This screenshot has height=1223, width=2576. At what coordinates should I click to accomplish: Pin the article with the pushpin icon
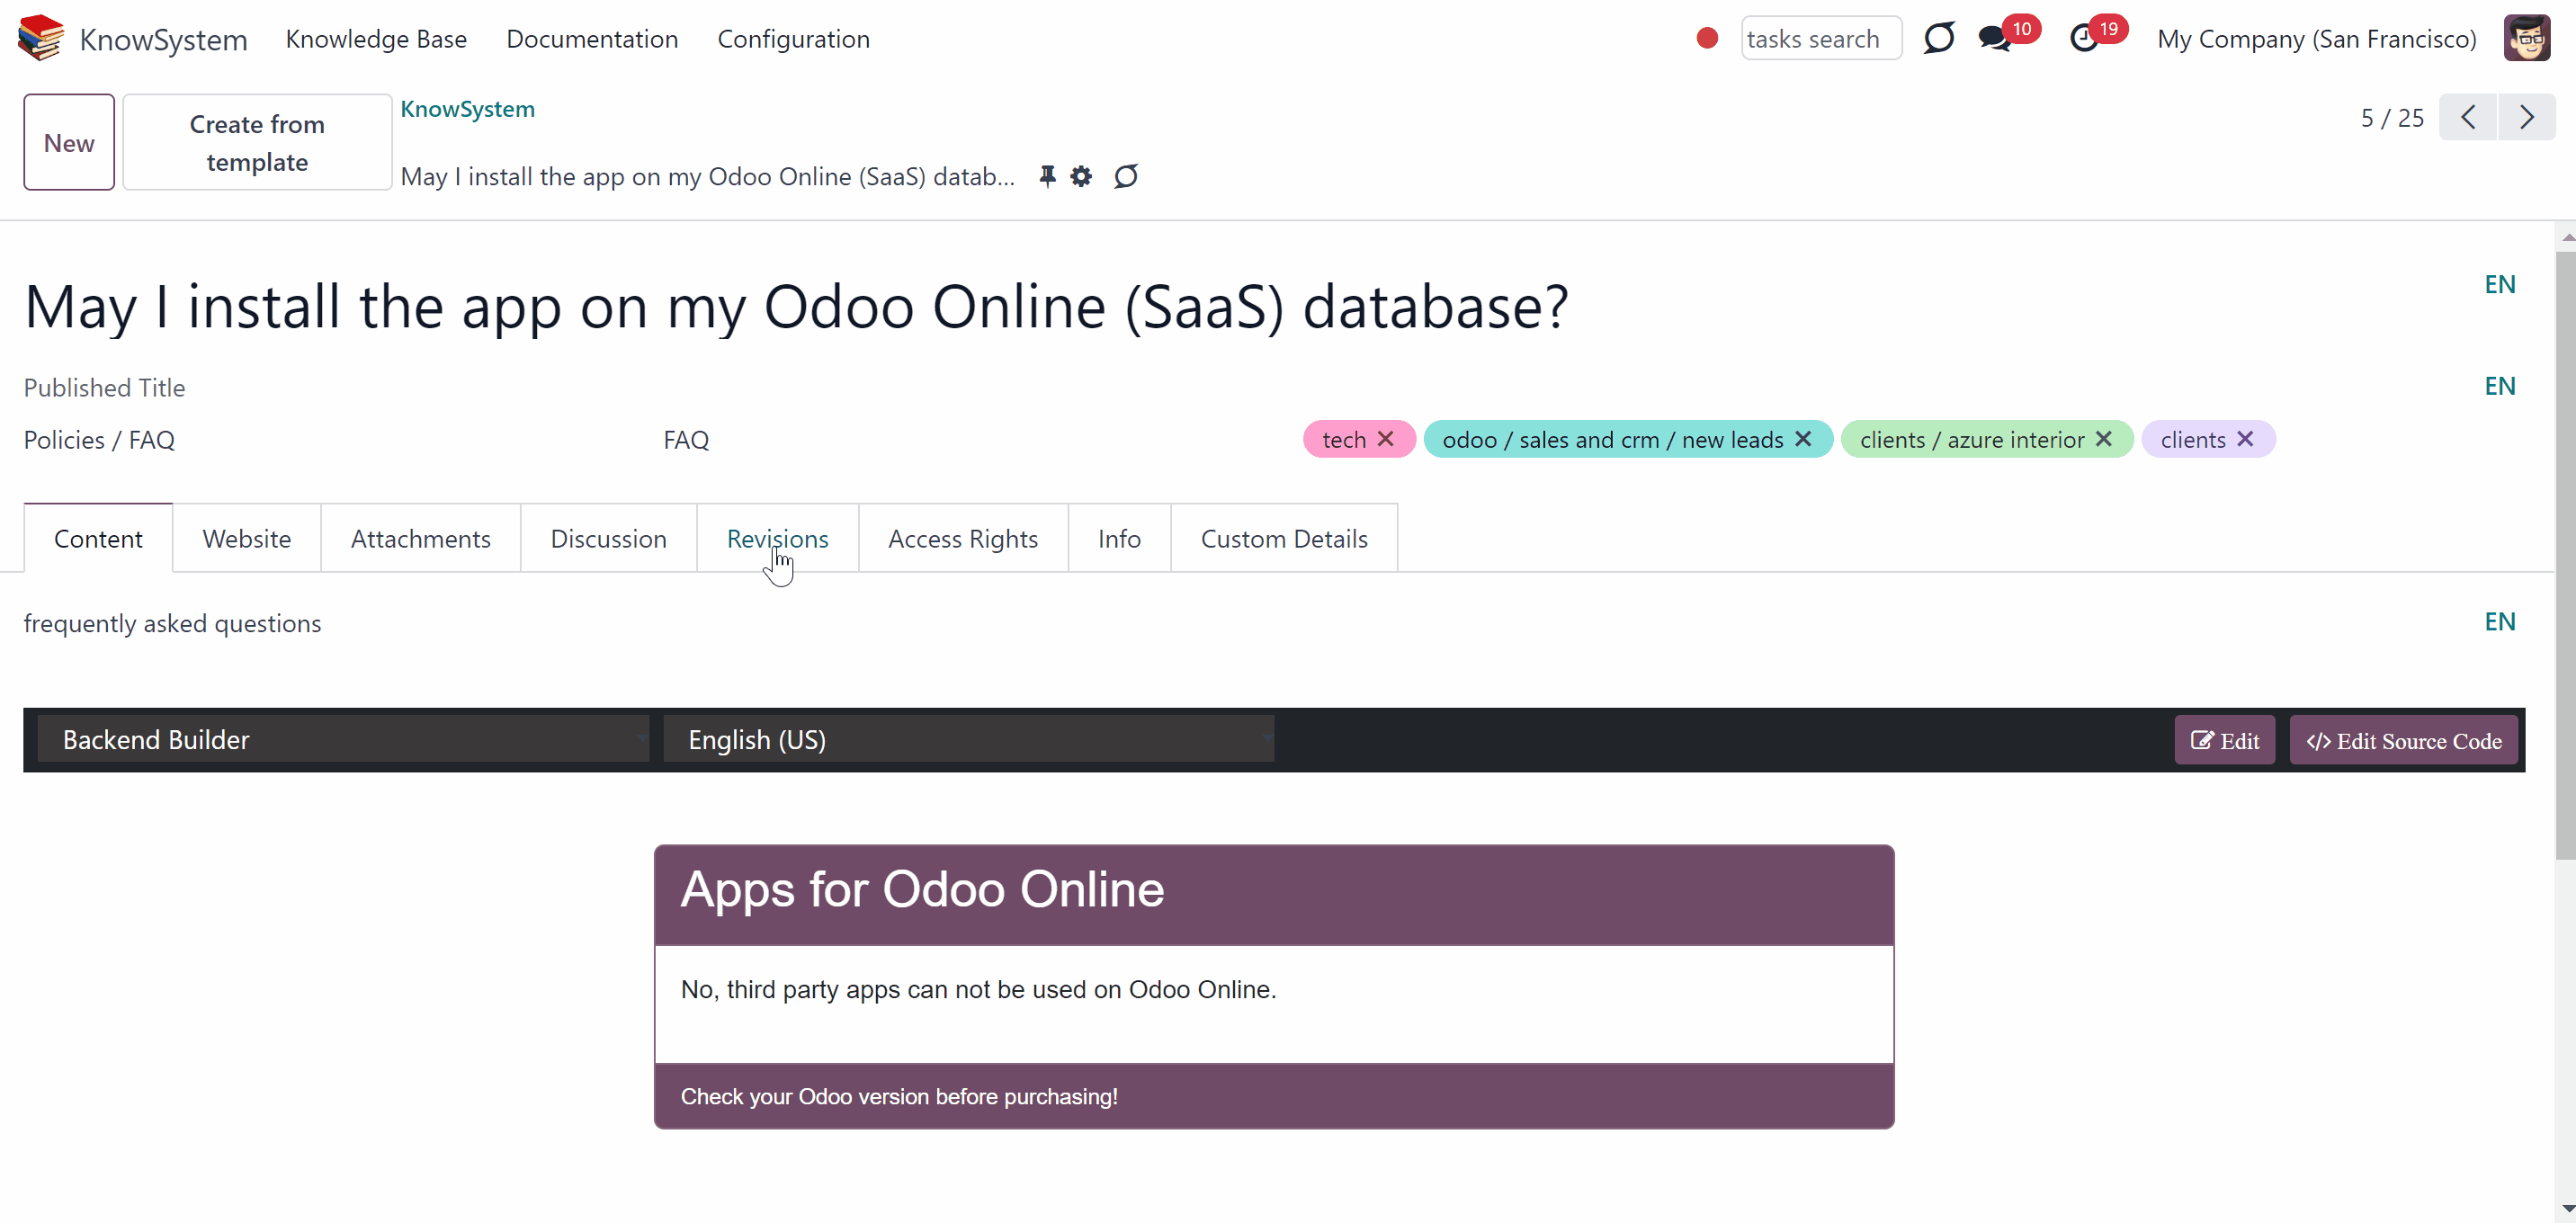click(1047, 176)
